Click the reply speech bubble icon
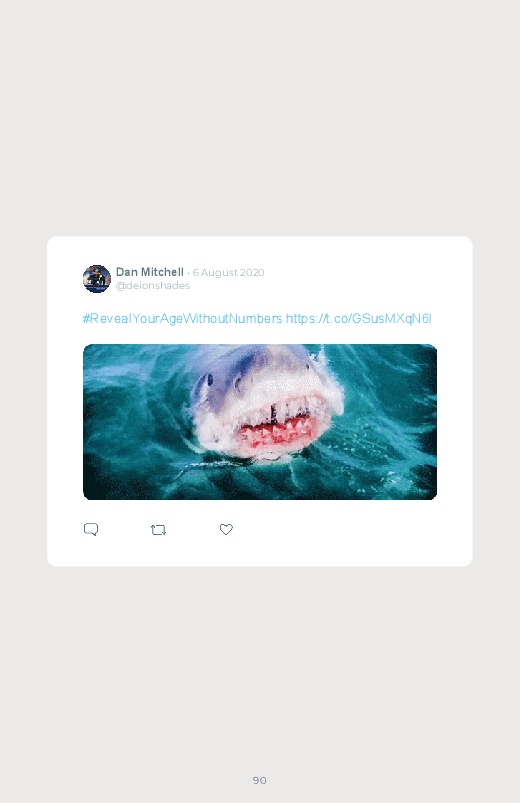This screenshot has width=520, height=803. click(x=91, y=529)
